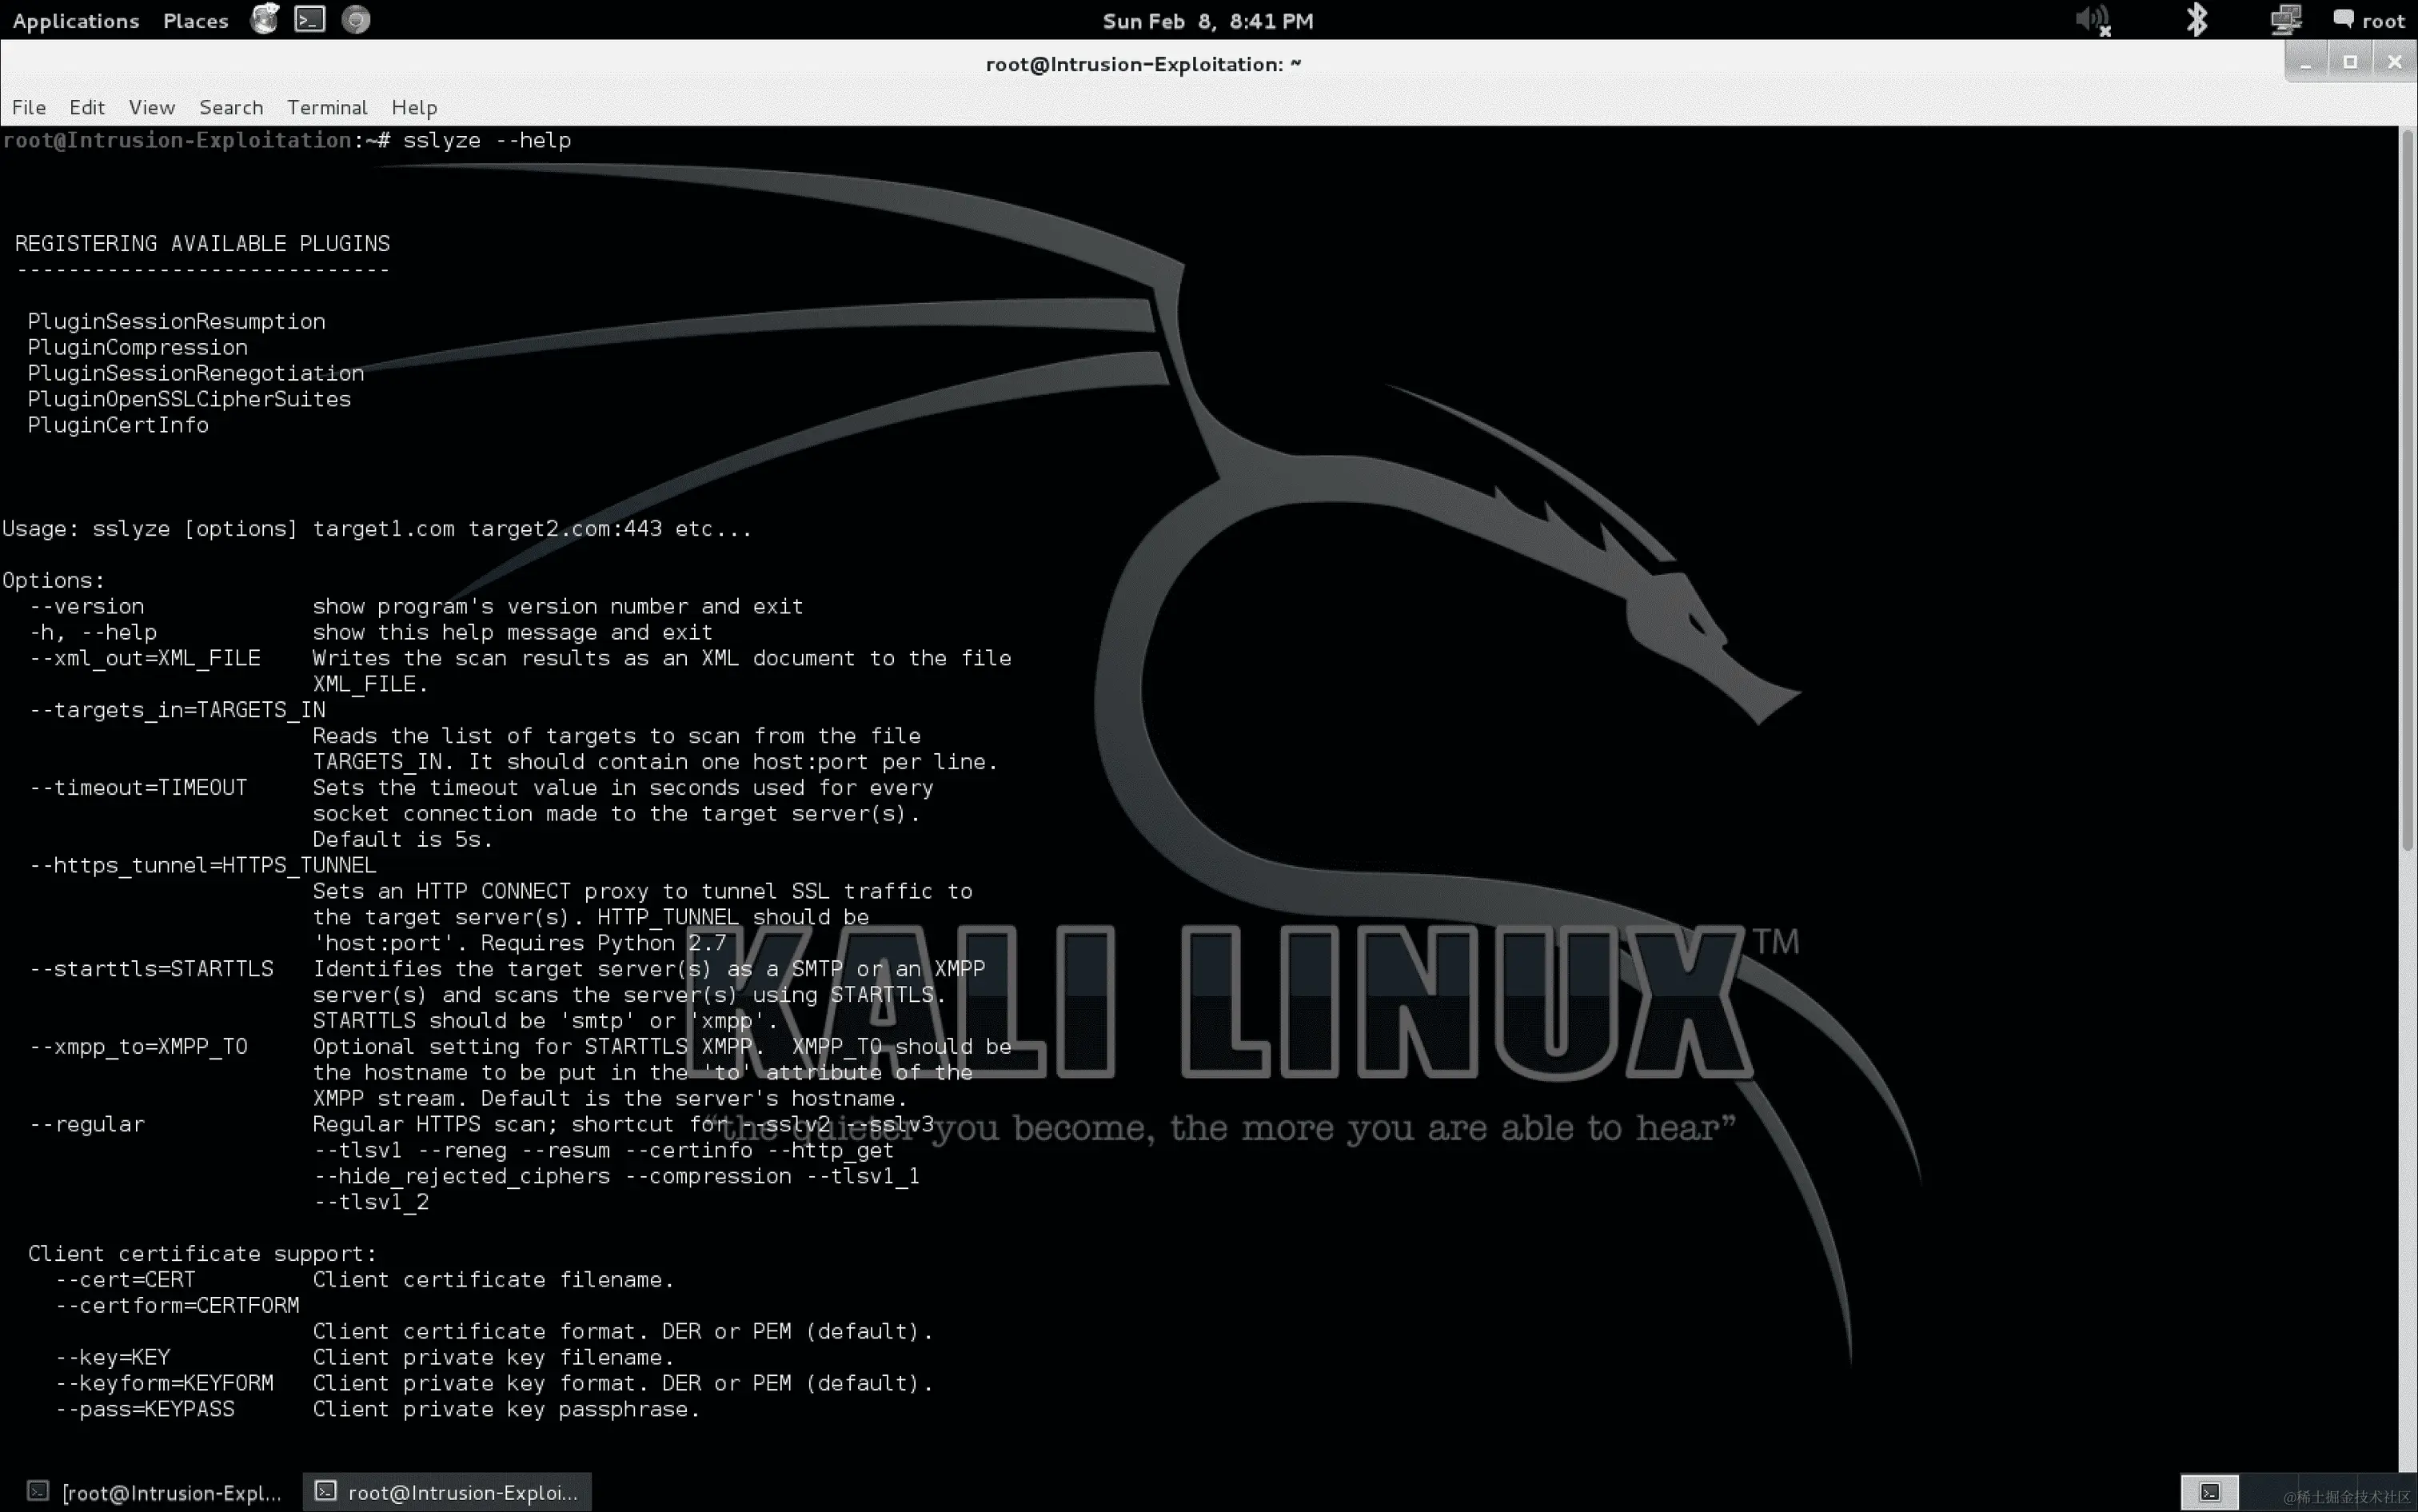Click the --tlsv1_2 line

point(371,1202)
